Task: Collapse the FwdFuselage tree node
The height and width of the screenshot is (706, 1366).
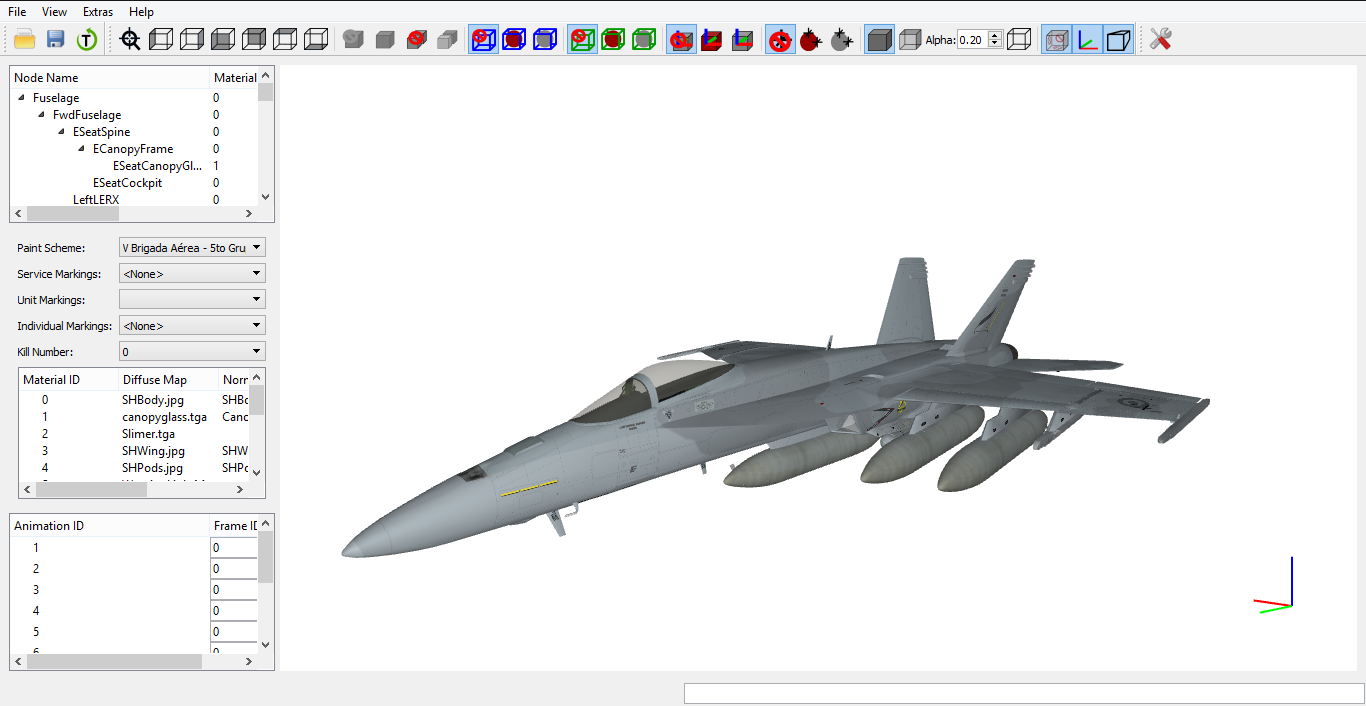Action: [43, 115]
